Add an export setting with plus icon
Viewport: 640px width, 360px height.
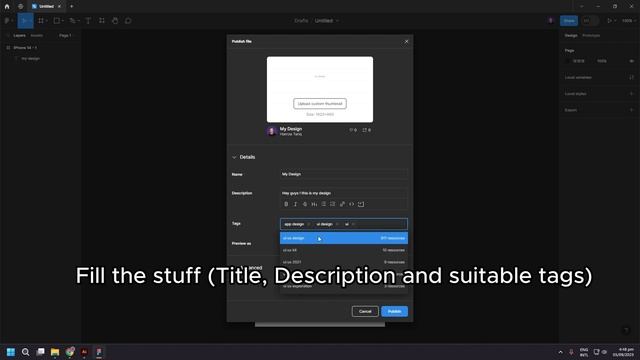coord(631,110)
